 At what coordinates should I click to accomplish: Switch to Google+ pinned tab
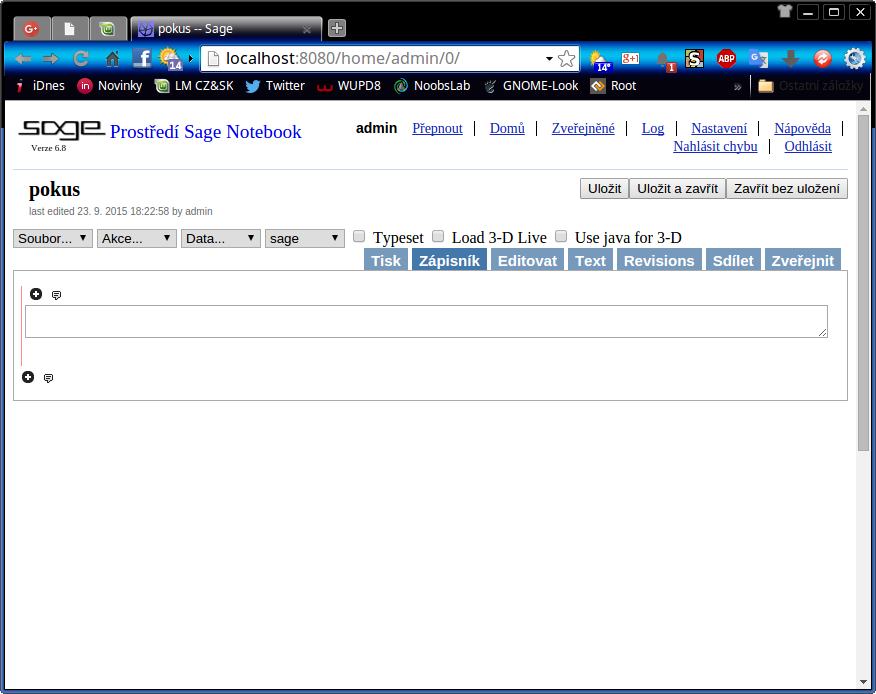pos(31,28)
